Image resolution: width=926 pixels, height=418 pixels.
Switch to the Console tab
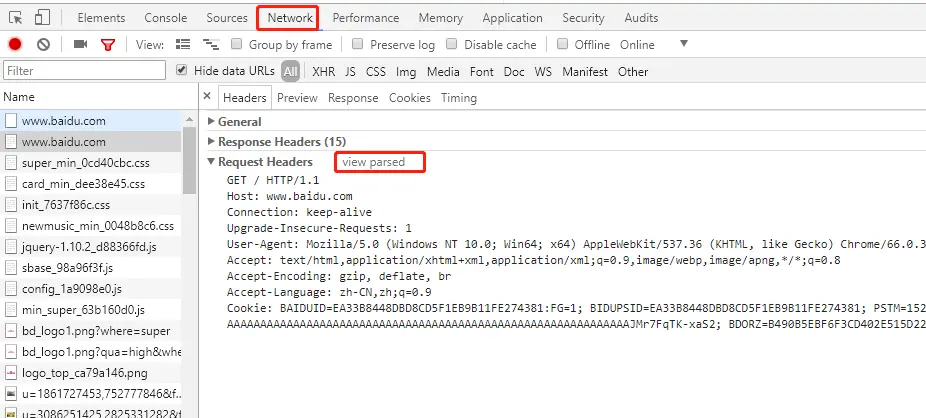166,18
